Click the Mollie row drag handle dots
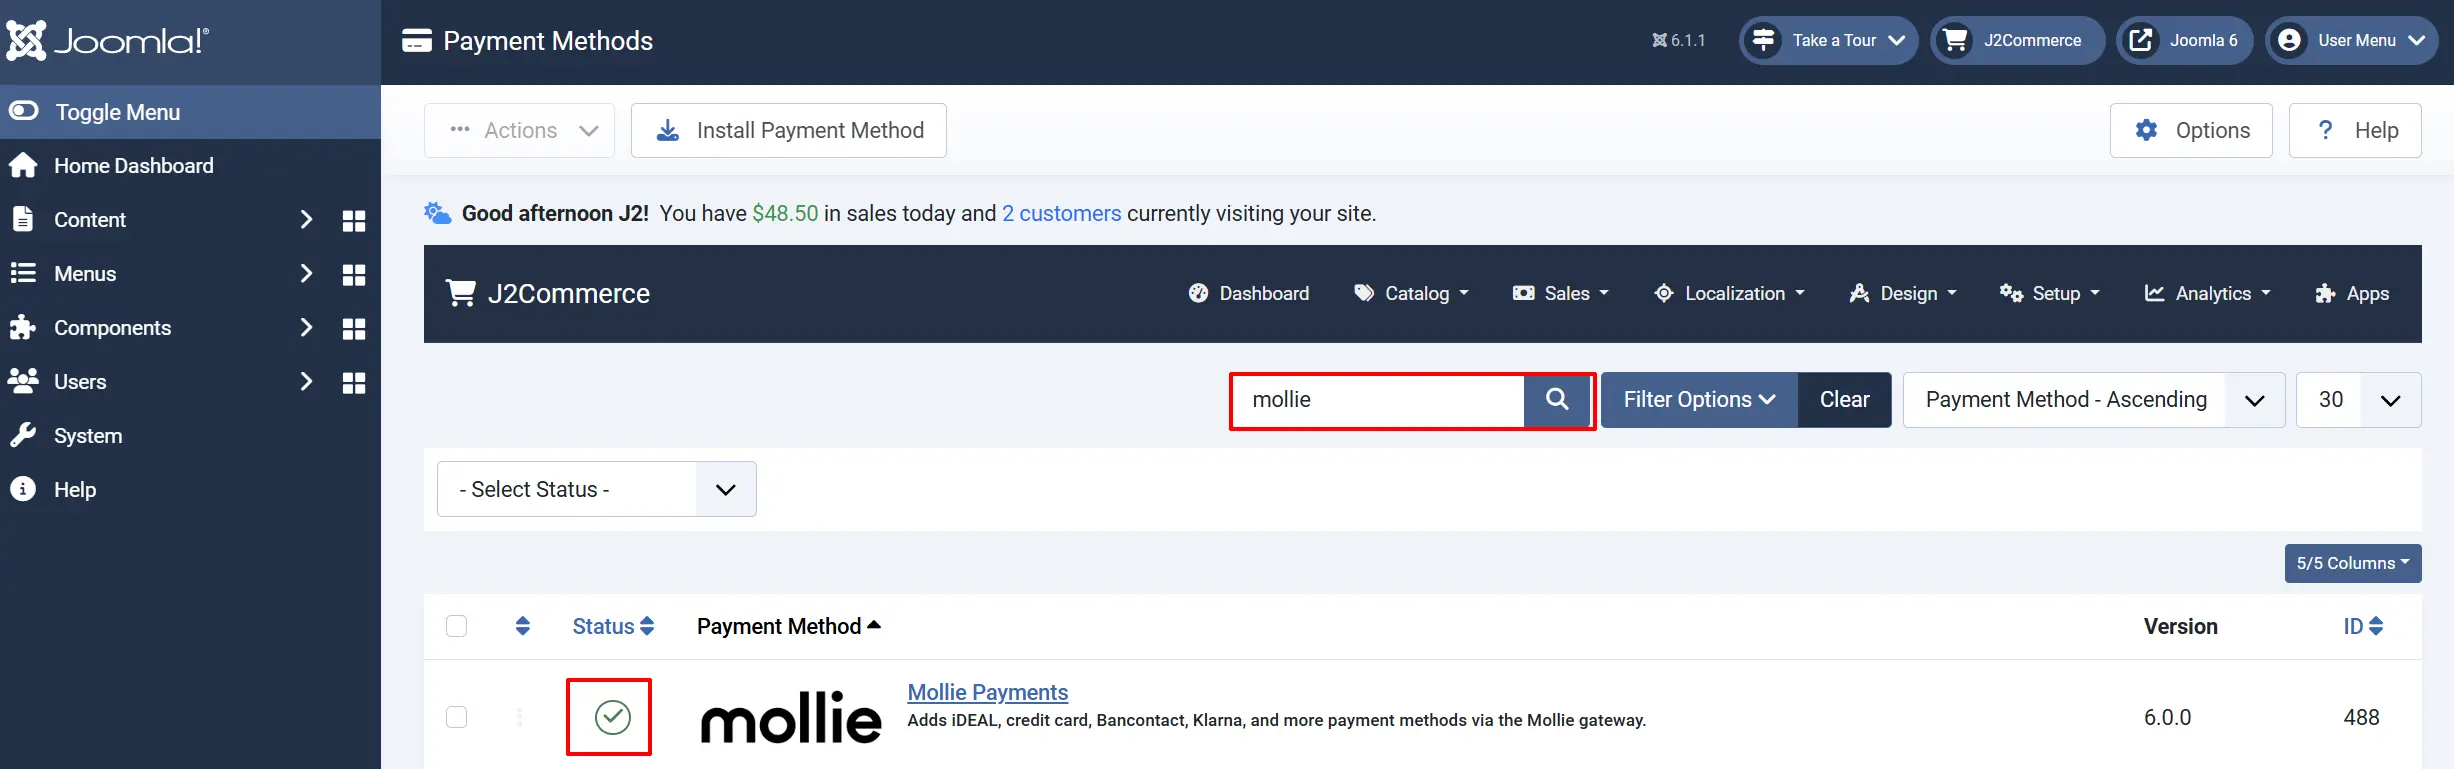Viewport: 2454px width, 769px height. pos(519,717)
